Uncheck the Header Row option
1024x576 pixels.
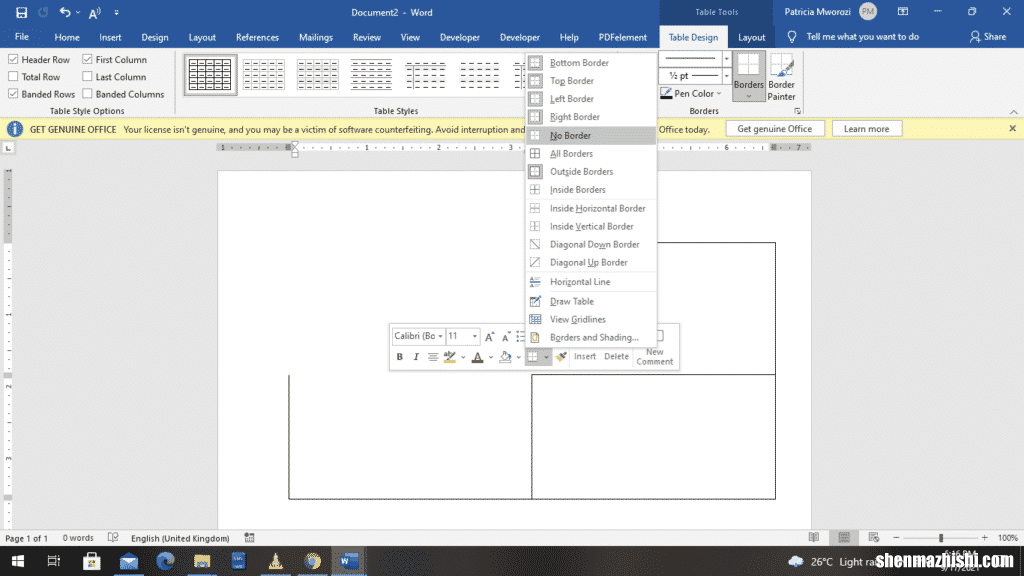(x=13, y=59)
